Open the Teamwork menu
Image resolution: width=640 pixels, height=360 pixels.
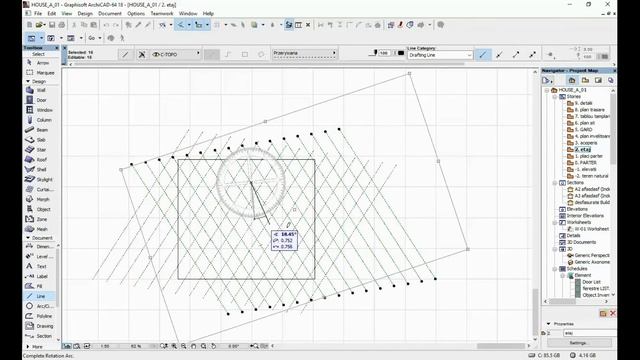pos(162,13)
